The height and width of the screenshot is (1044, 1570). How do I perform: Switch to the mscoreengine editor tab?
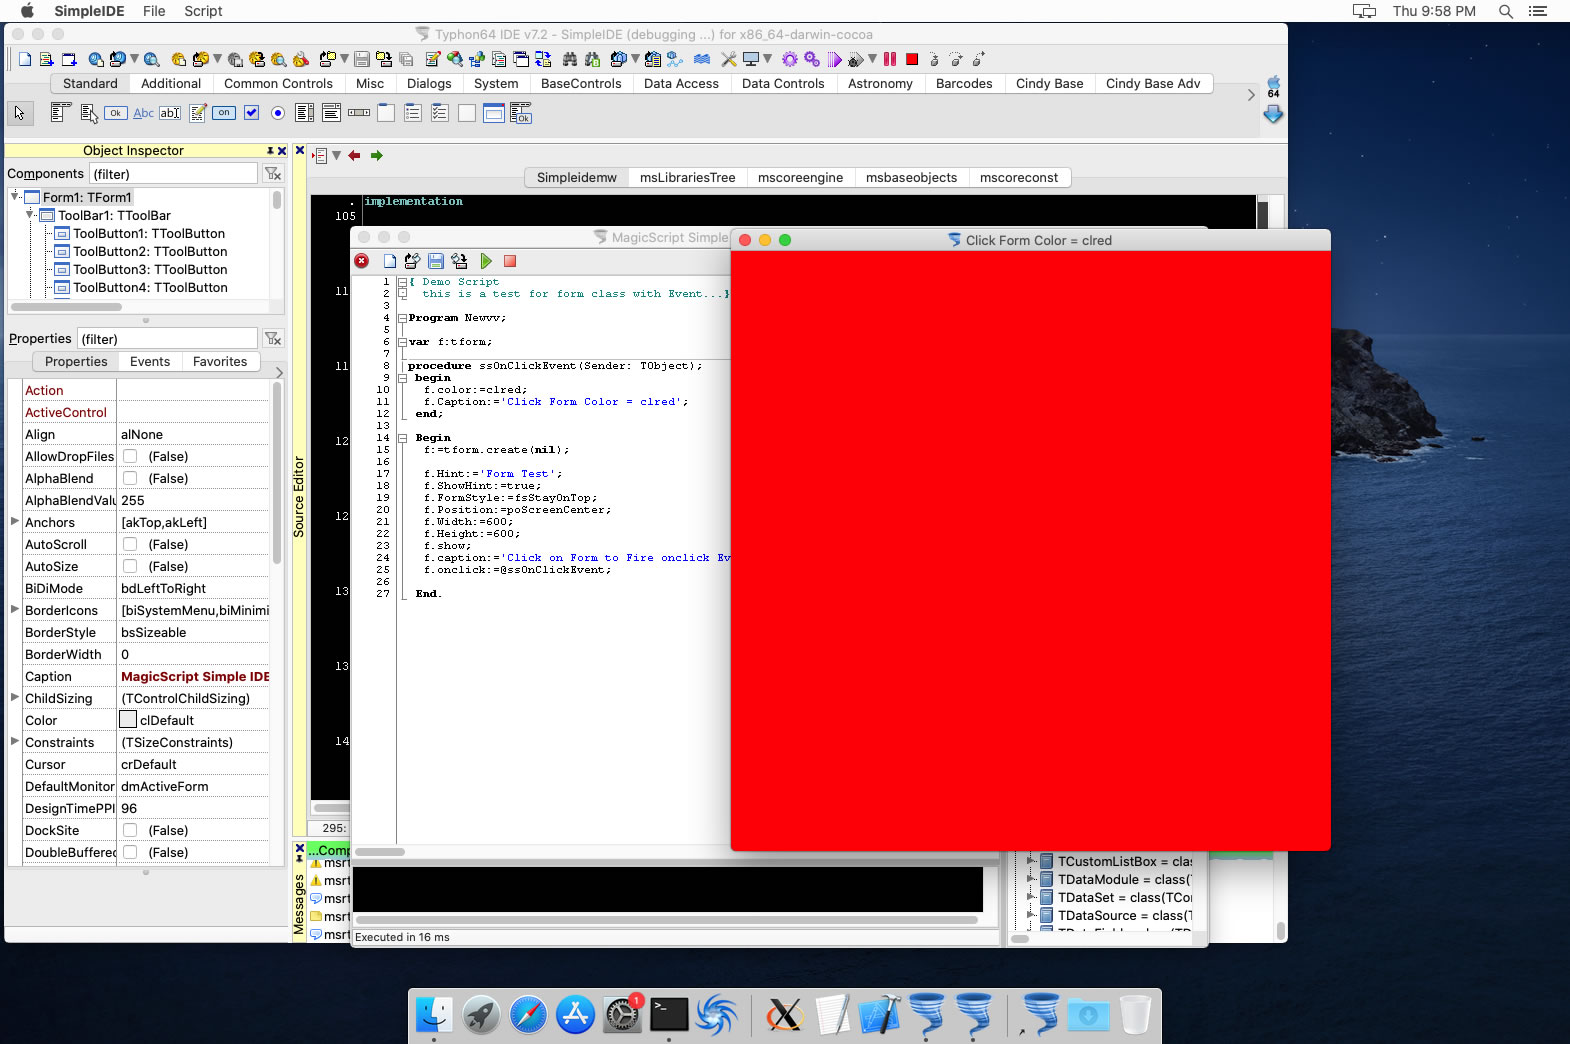pyautogui.click(x=800, y=178)
